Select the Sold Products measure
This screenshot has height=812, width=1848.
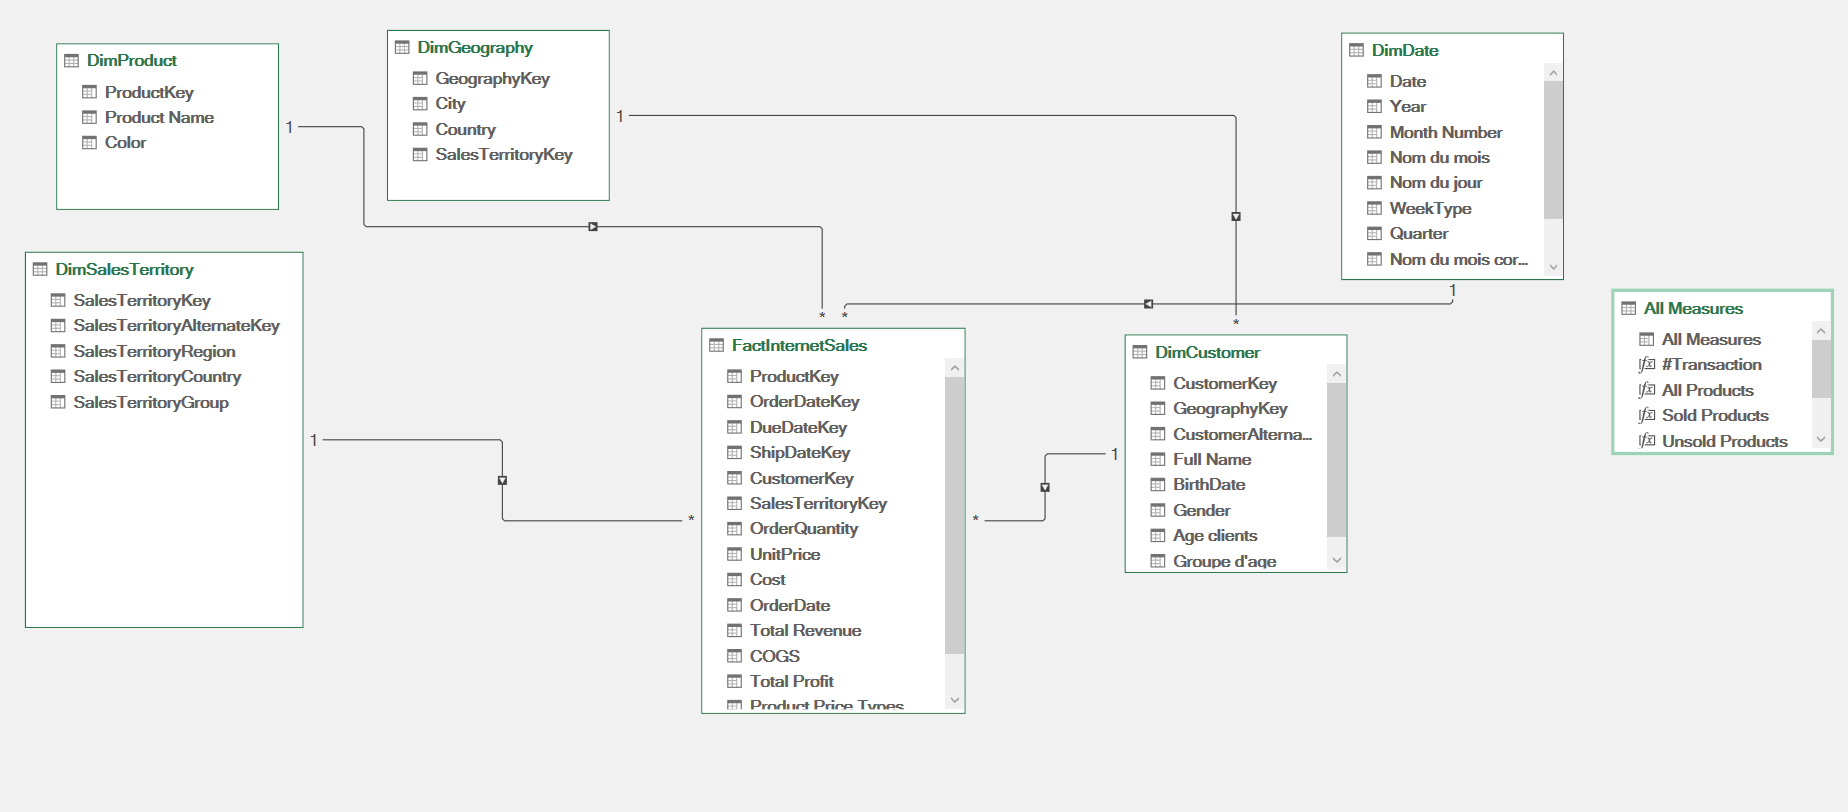click(x=1714, y=416)
